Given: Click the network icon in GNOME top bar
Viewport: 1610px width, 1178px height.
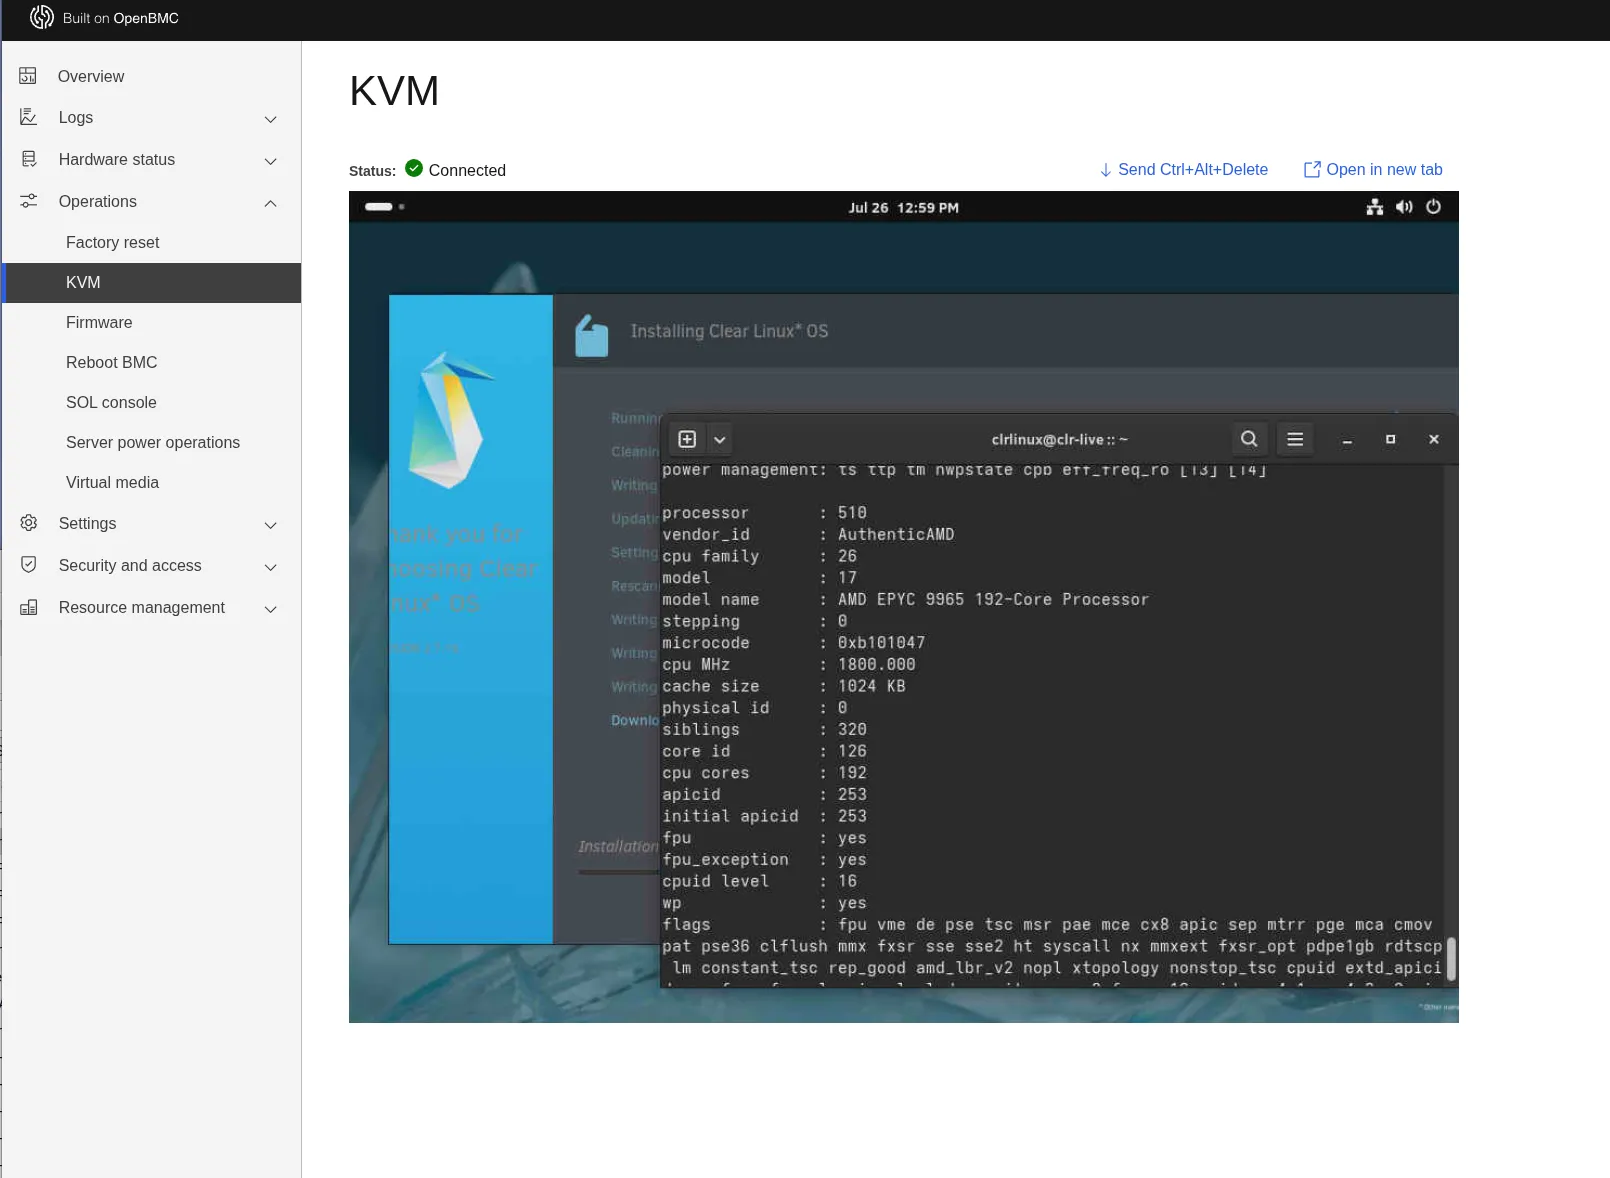Looking at the screenshot, I should [1375, 207].
